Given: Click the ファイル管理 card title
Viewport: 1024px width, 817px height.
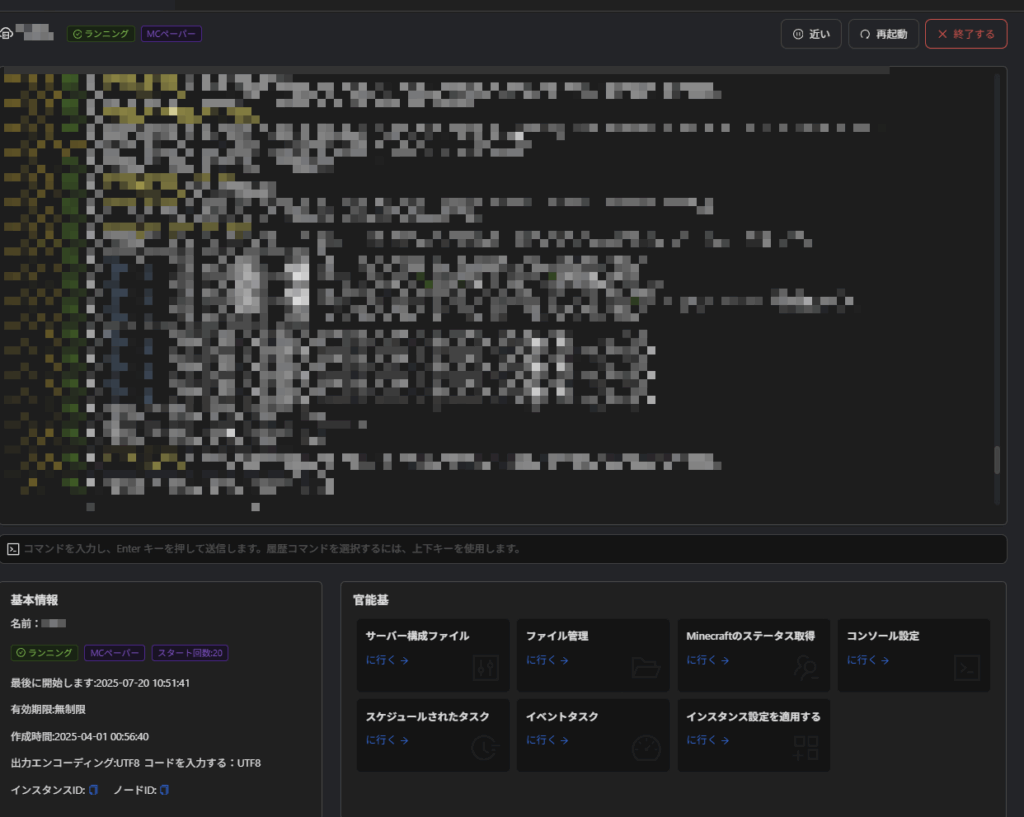Looking at the screenshot, I should point(557,636).
